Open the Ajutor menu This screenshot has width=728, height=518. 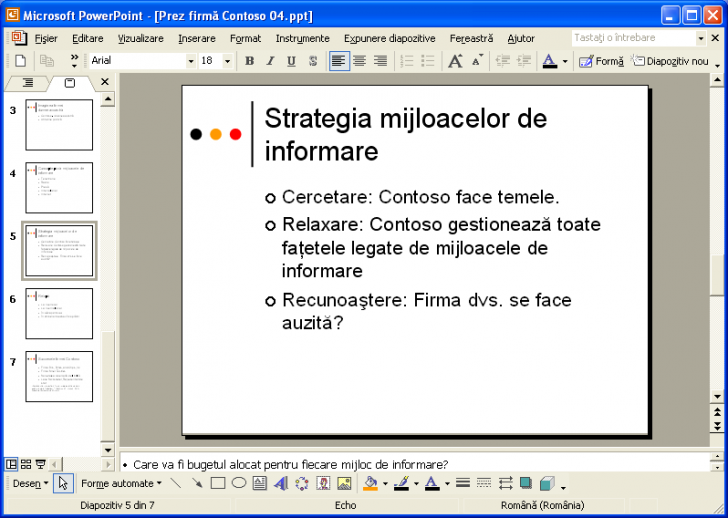pyautogui.click(x=521, y=39)
